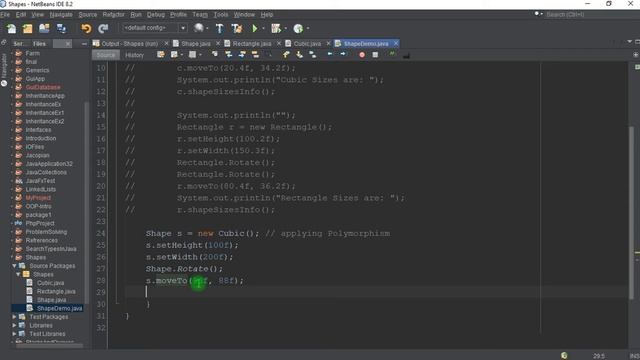Select the History view button
The width and height of the screenshot is (640, 360).
tap(134, 55)
